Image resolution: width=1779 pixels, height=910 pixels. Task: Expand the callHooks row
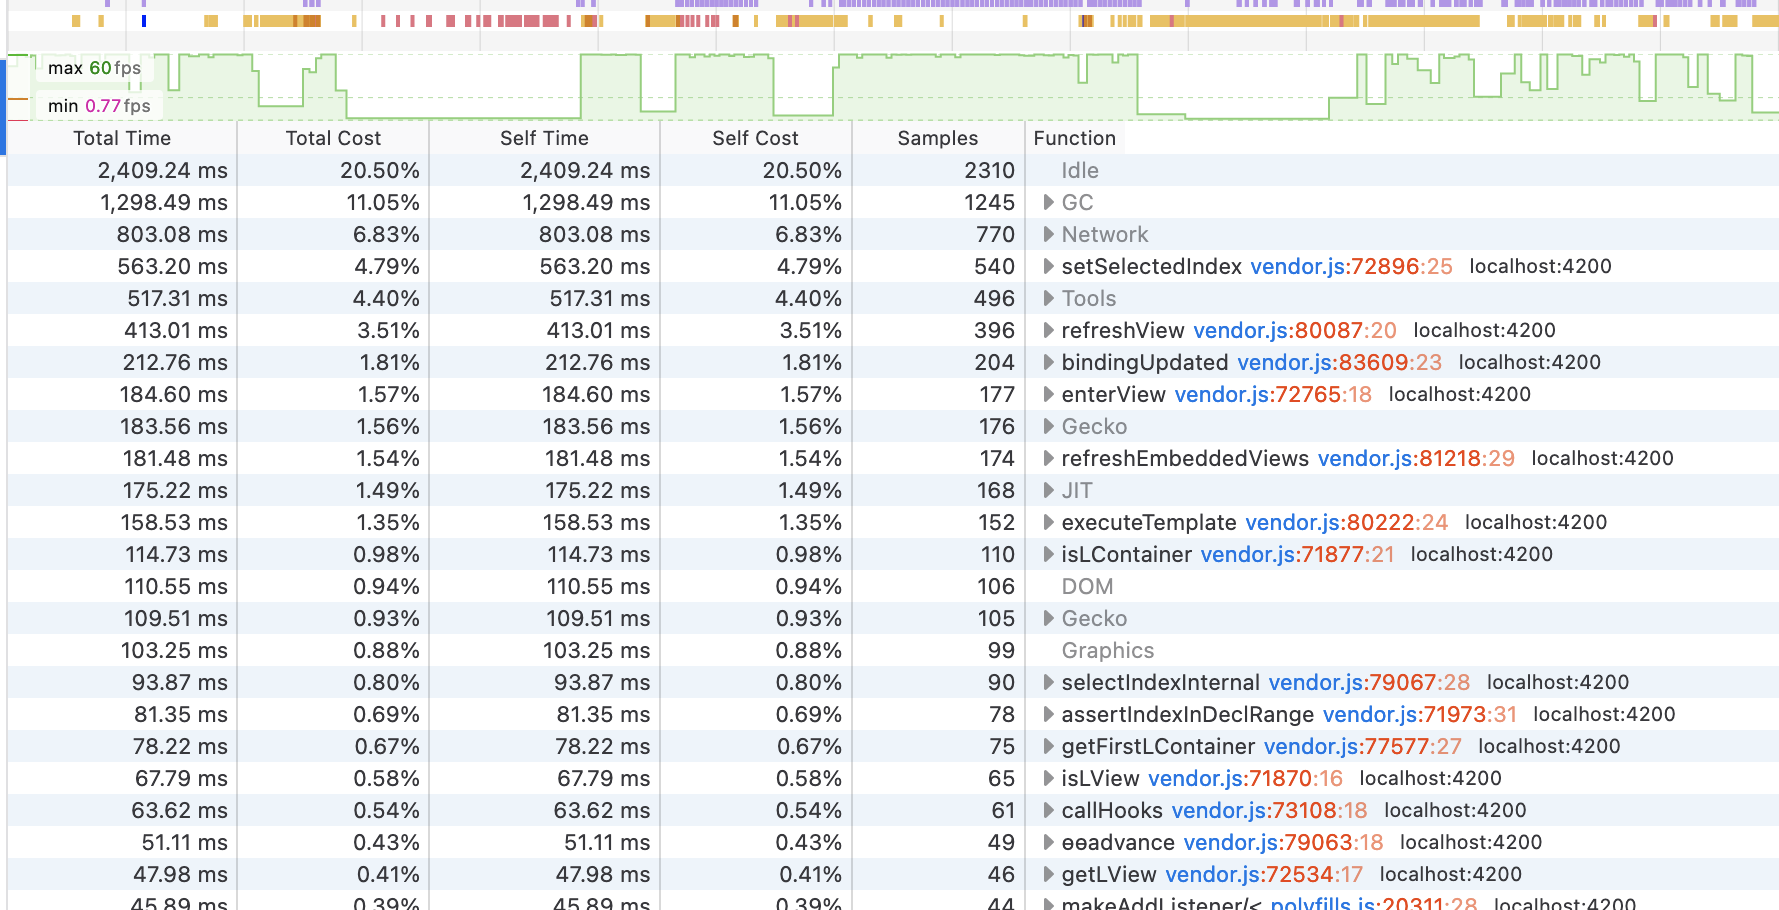(1048, 810)
